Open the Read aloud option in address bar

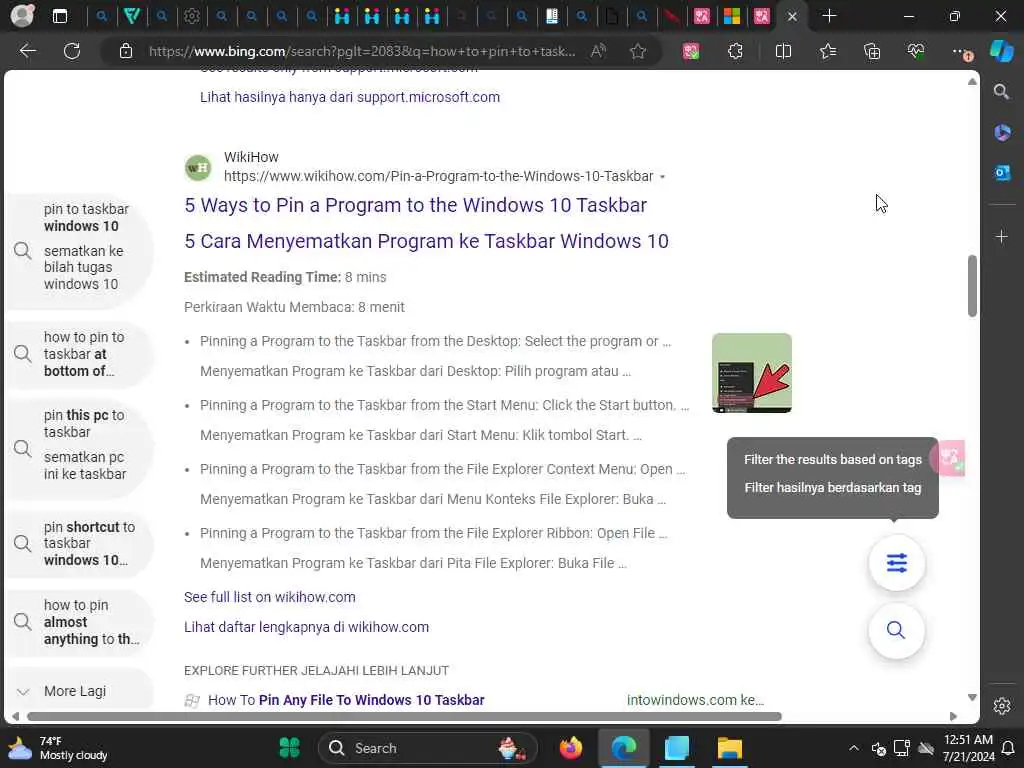598,51
